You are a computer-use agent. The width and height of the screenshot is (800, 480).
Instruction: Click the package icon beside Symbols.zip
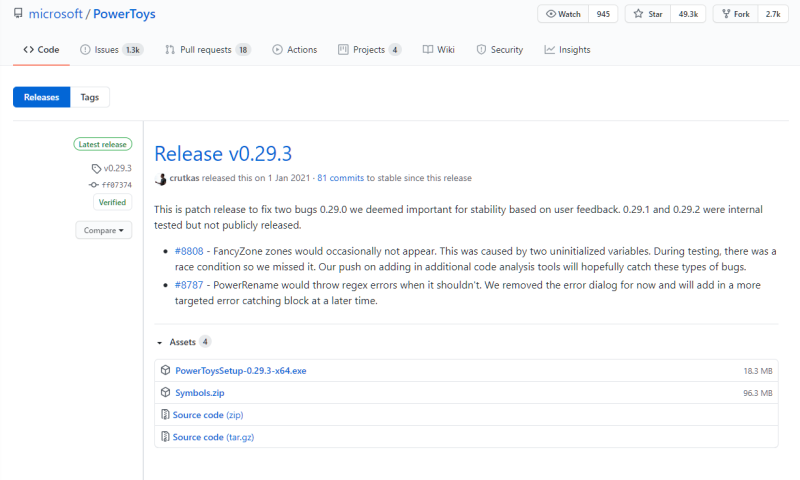(165, 392)
